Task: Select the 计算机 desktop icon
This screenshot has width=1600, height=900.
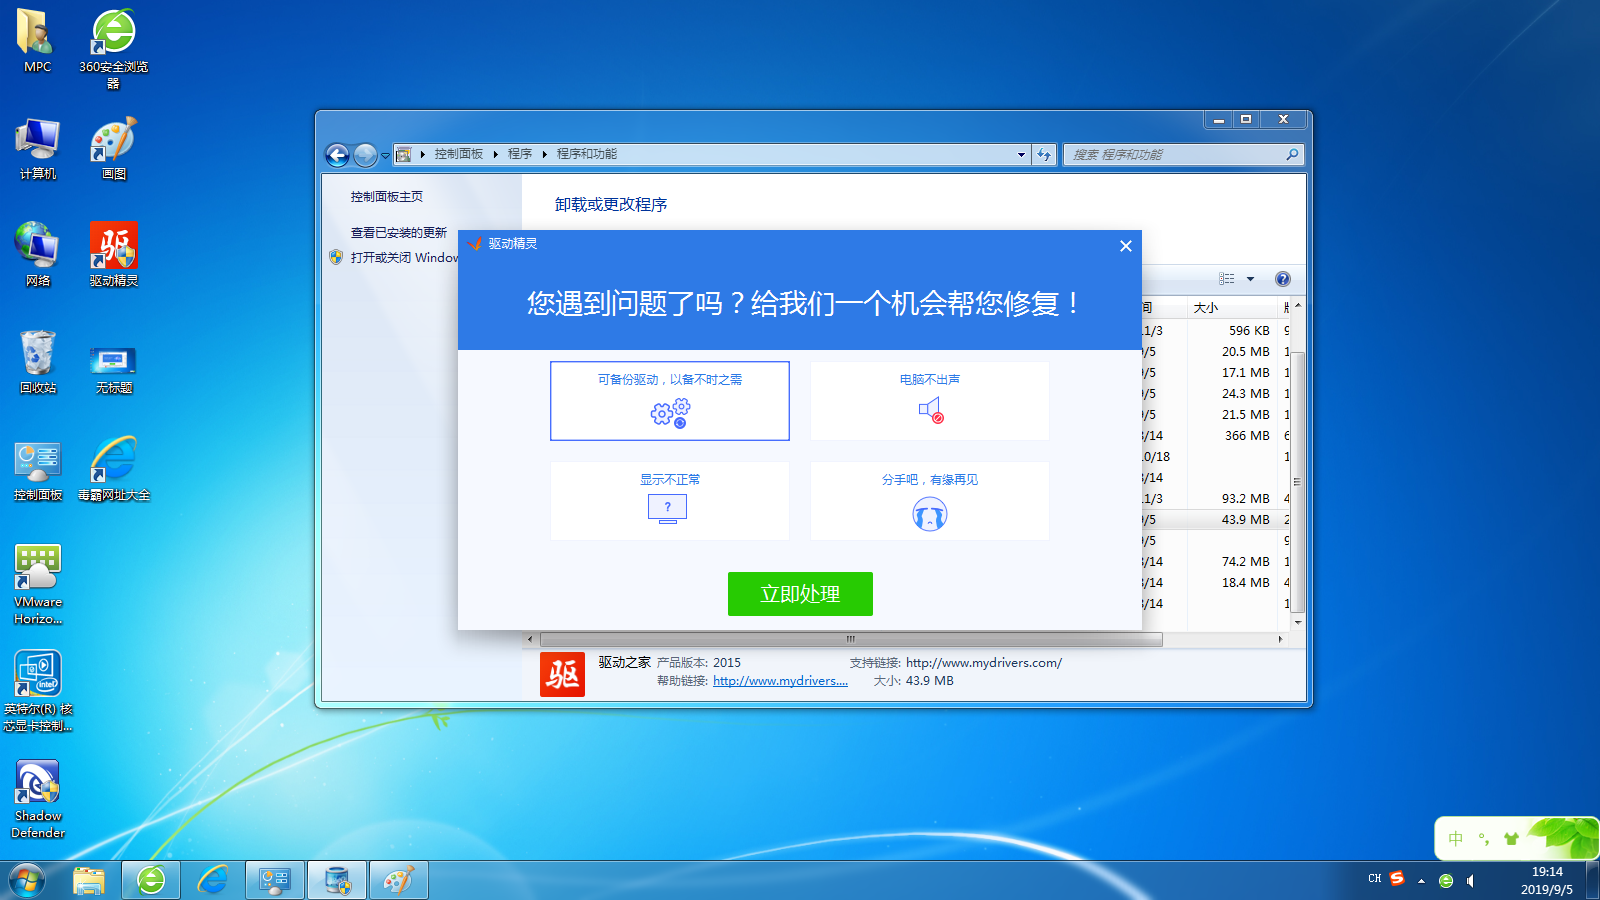Action: click(37, 149)
